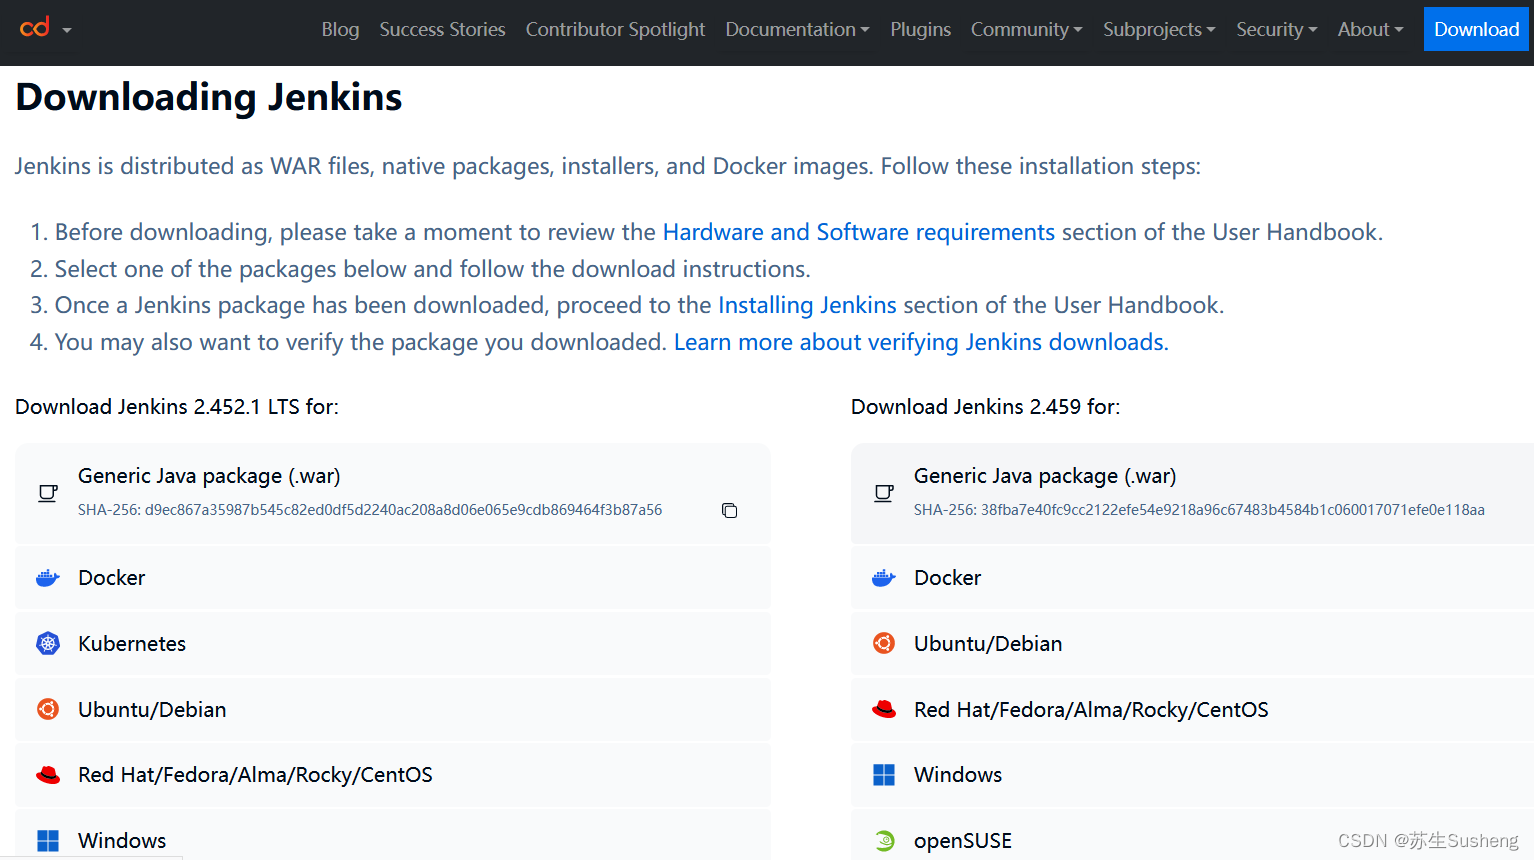Click the LTS Ubuntu/Debian logo icon
1534x860 pixels.
(47, 709)
